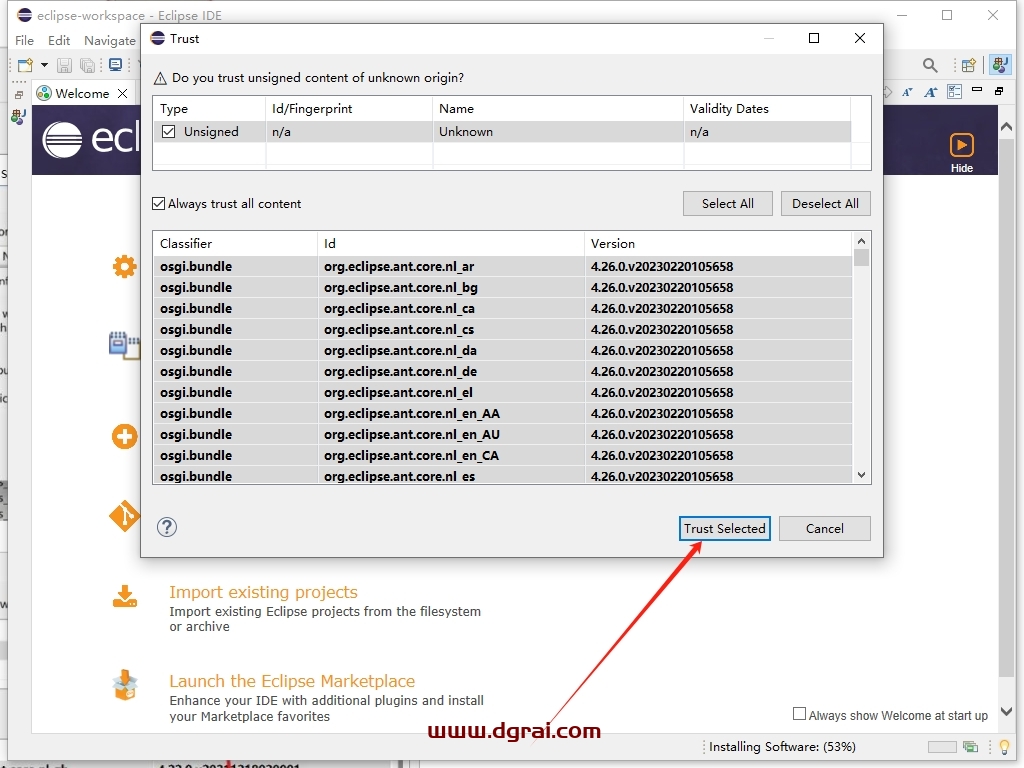
Task: Click the Trust Selected button
Action: point(724,528)
